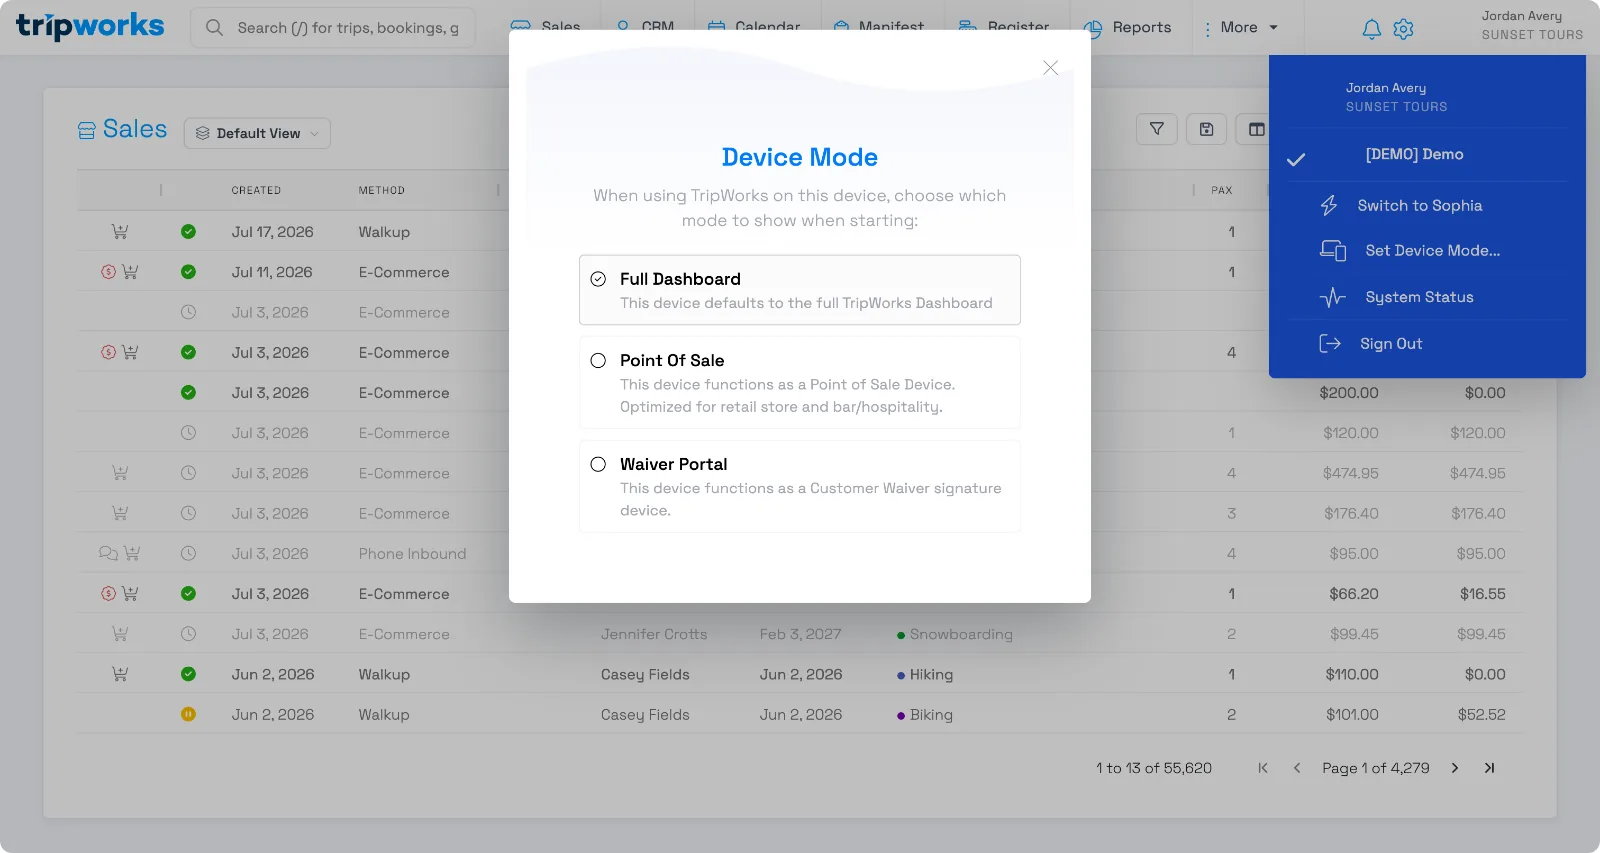Click the Feb 3, 2027 date cell
The image size is (1600, 853).
pos(800,634)
